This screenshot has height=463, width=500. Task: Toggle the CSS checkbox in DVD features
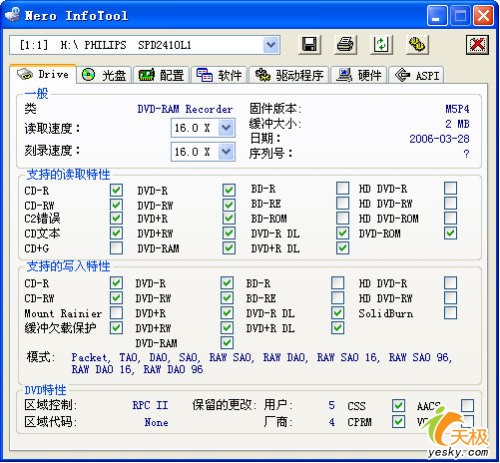coord(398,406)
